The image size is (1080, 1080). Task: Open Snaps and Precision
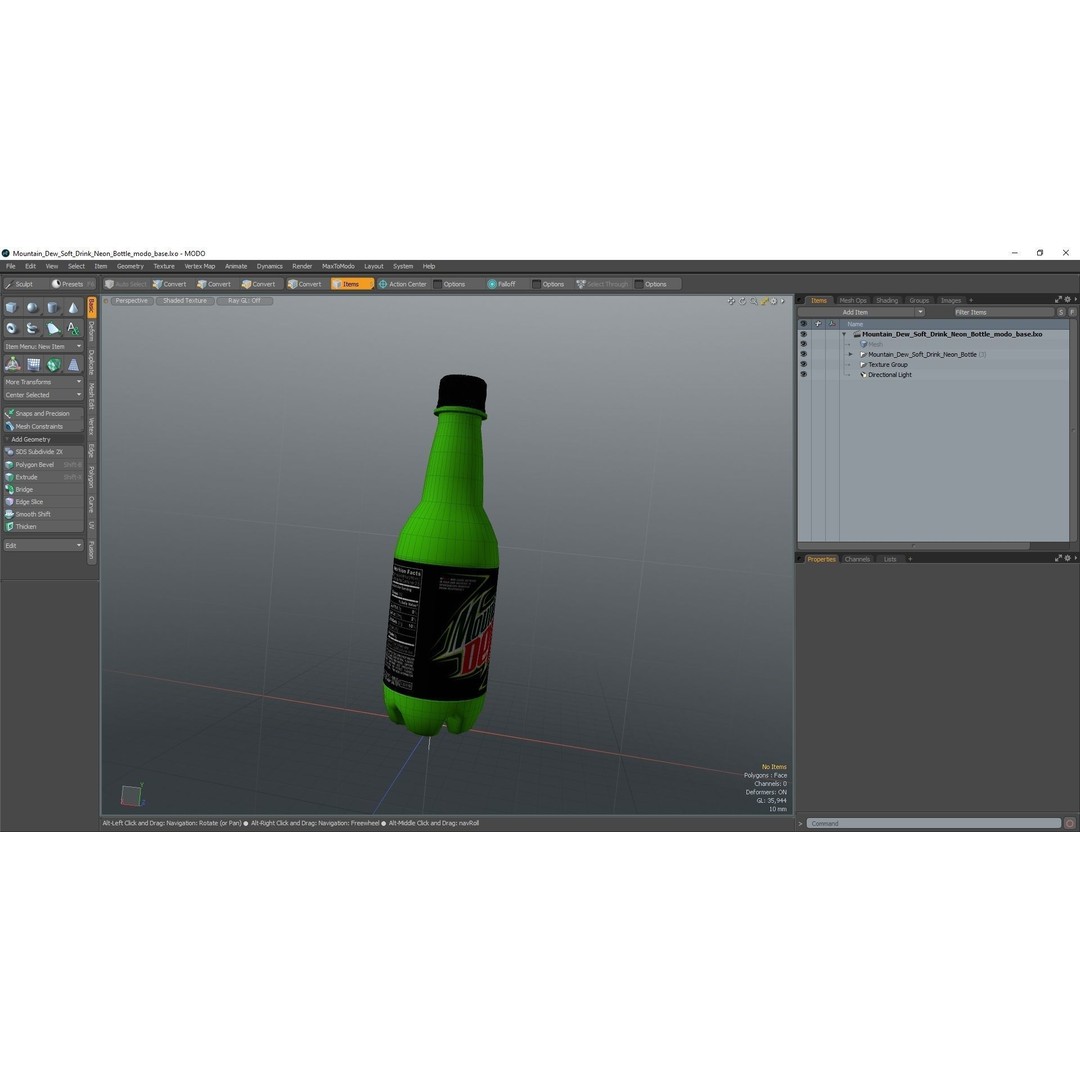pos(43,413)
